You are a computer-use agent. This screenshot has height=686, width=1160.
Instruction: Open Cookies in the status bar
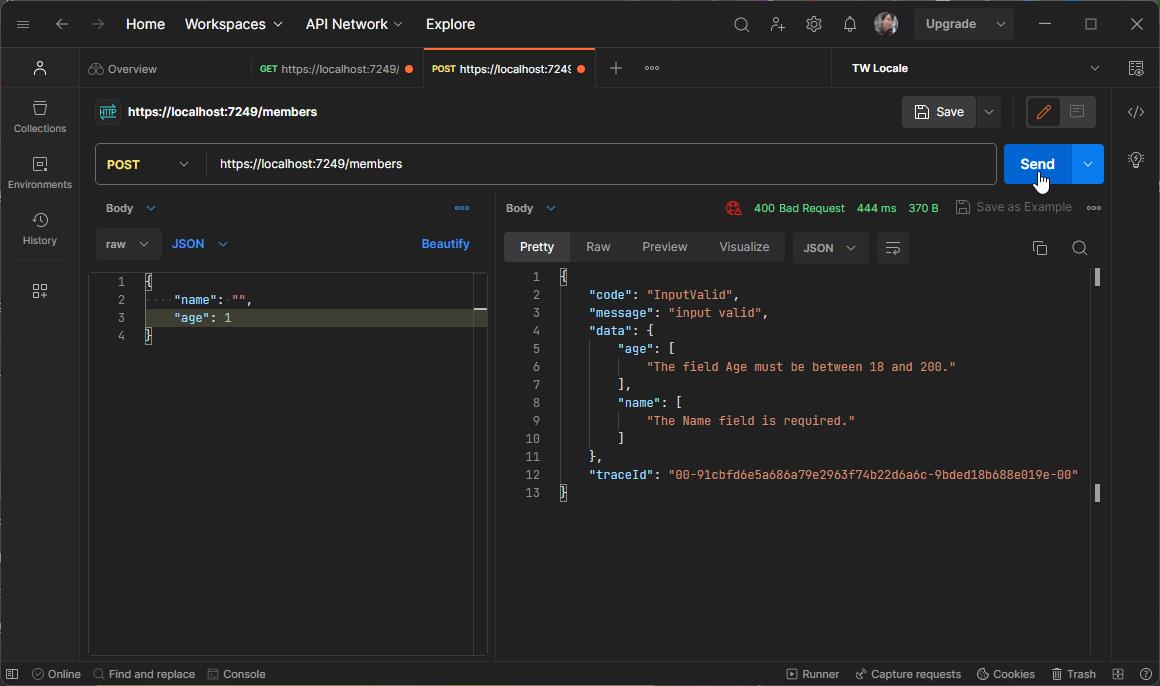1006,674
